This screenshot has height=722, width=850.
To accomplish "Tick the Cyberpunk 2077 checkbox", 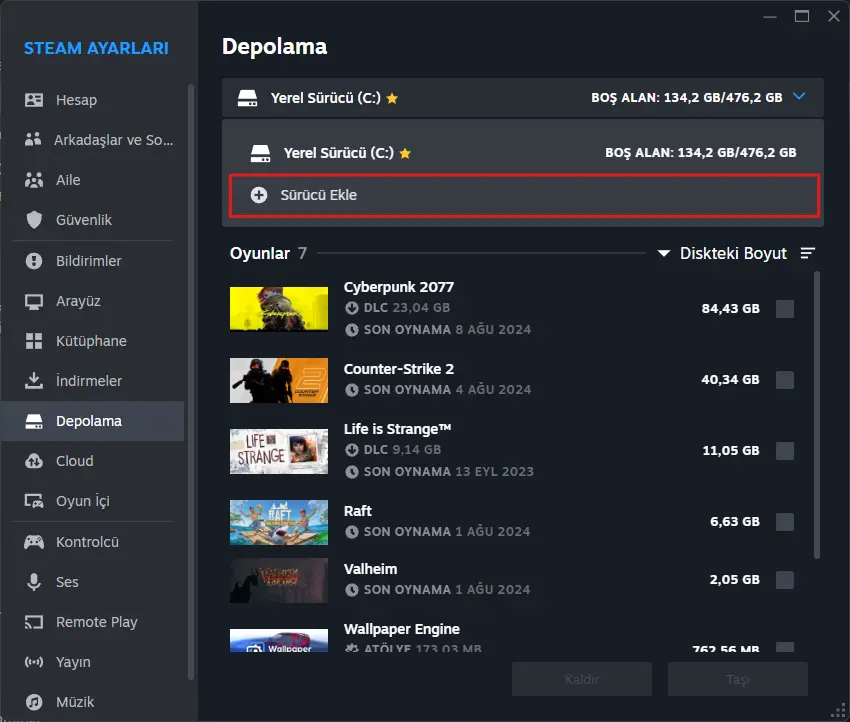I will pos(784,309).
